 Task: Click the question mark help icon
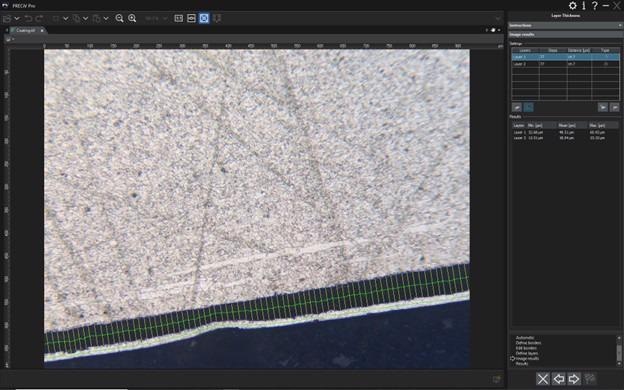click(x=595, y=6)
